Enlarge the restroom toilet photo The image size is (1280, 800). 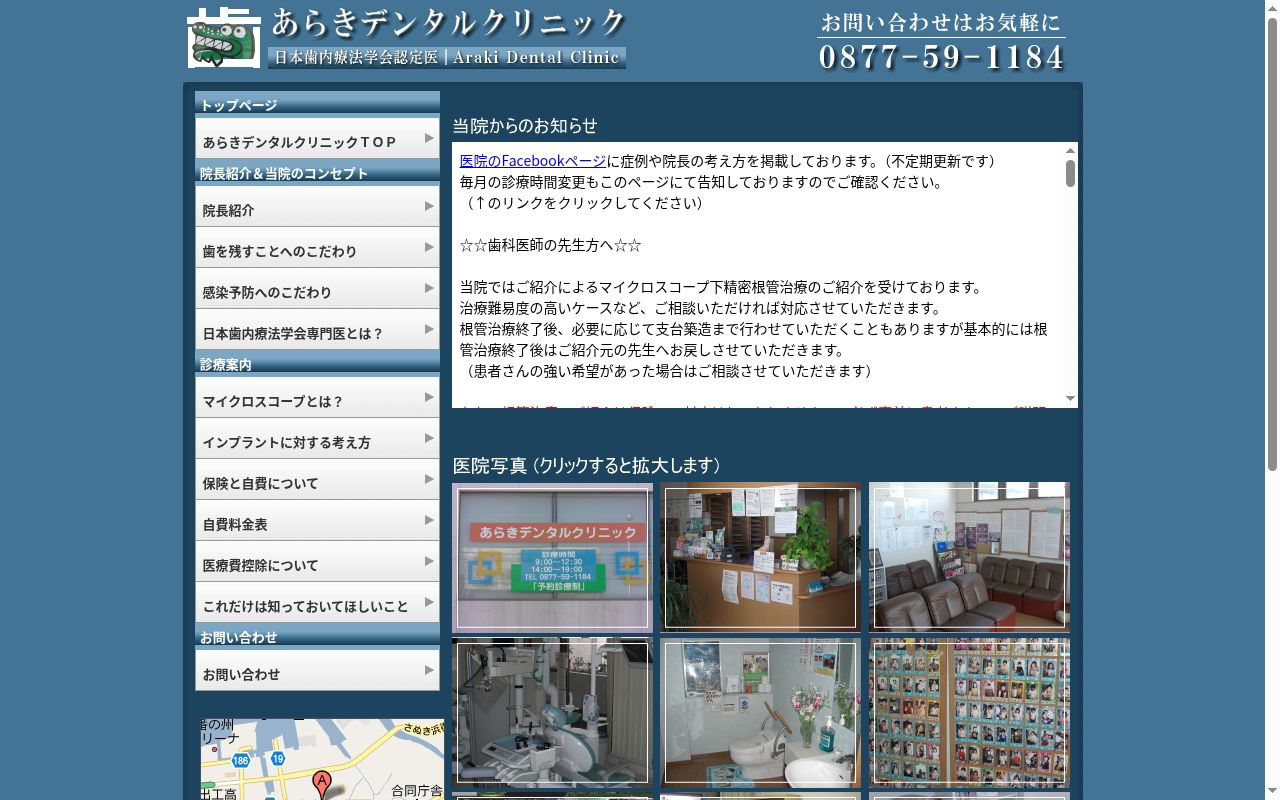click(760, 713)
